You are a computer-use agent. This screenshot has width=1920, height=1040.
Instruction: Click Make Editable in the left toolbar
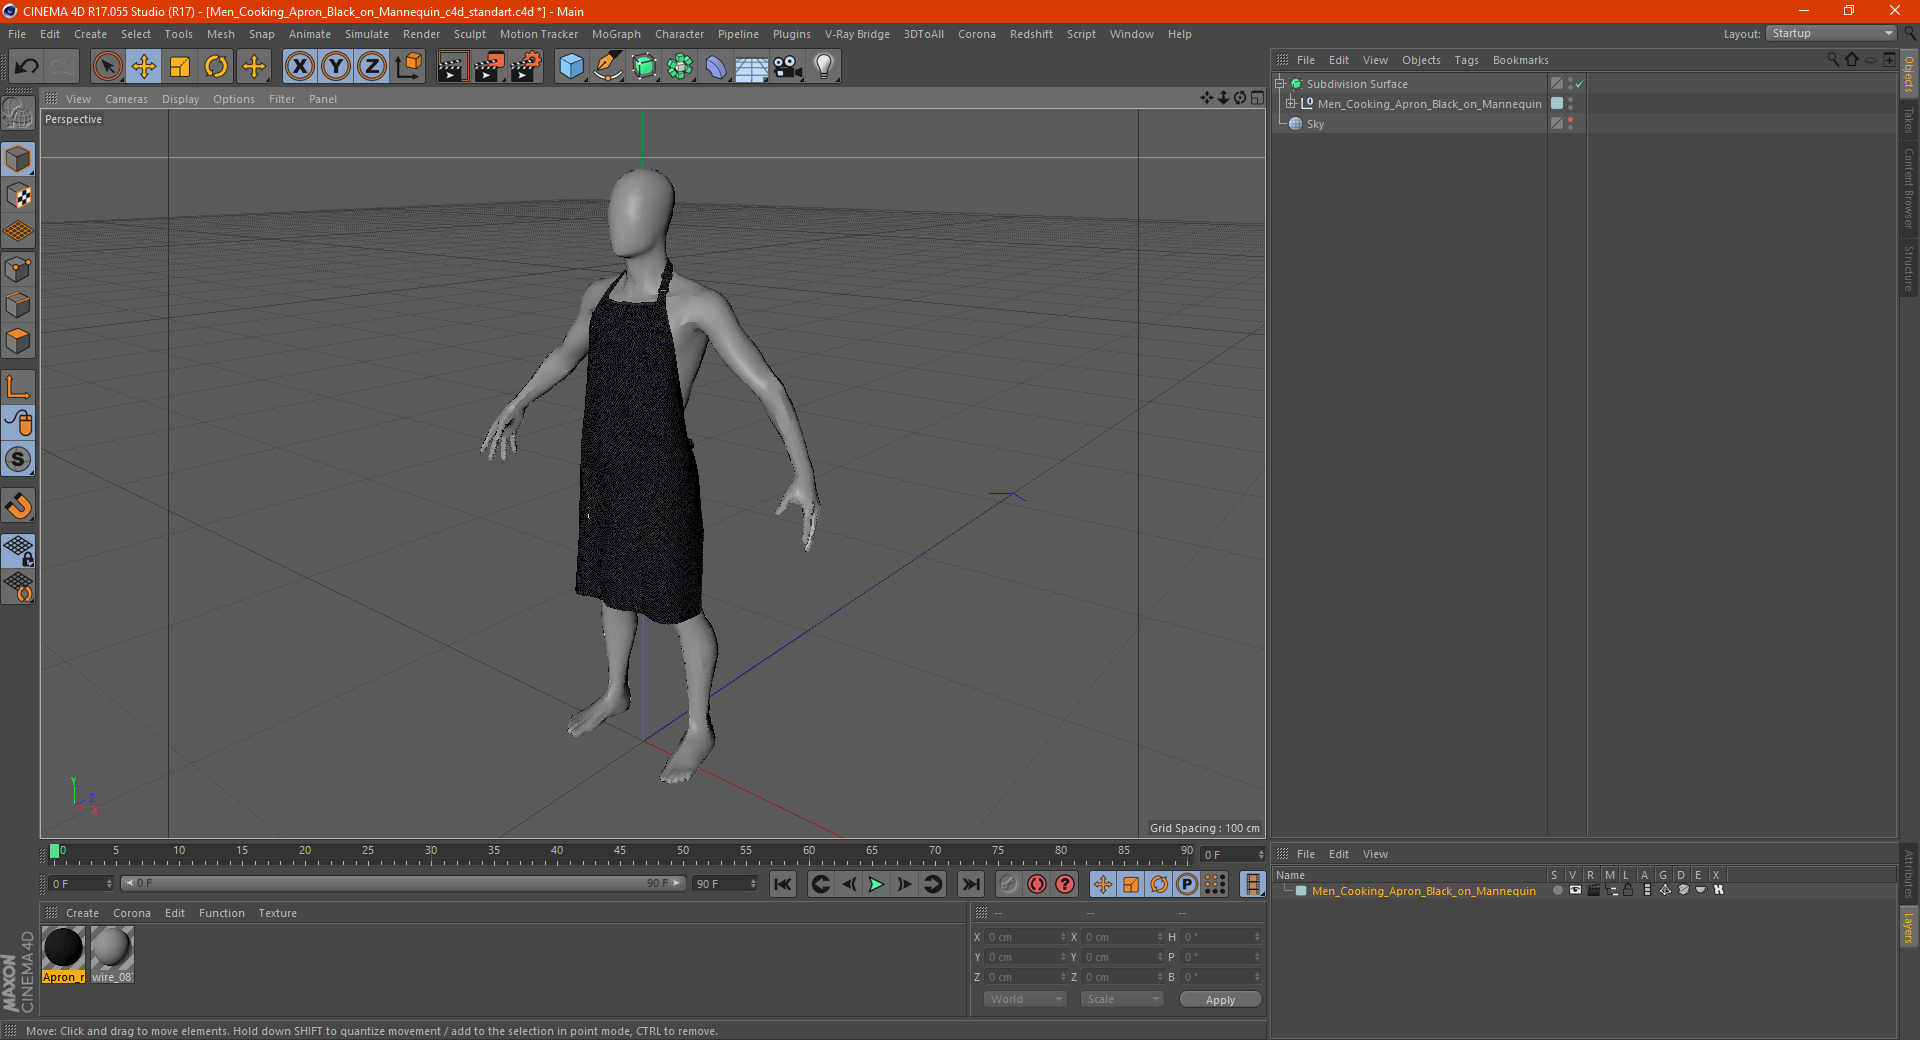pos(18,114)
